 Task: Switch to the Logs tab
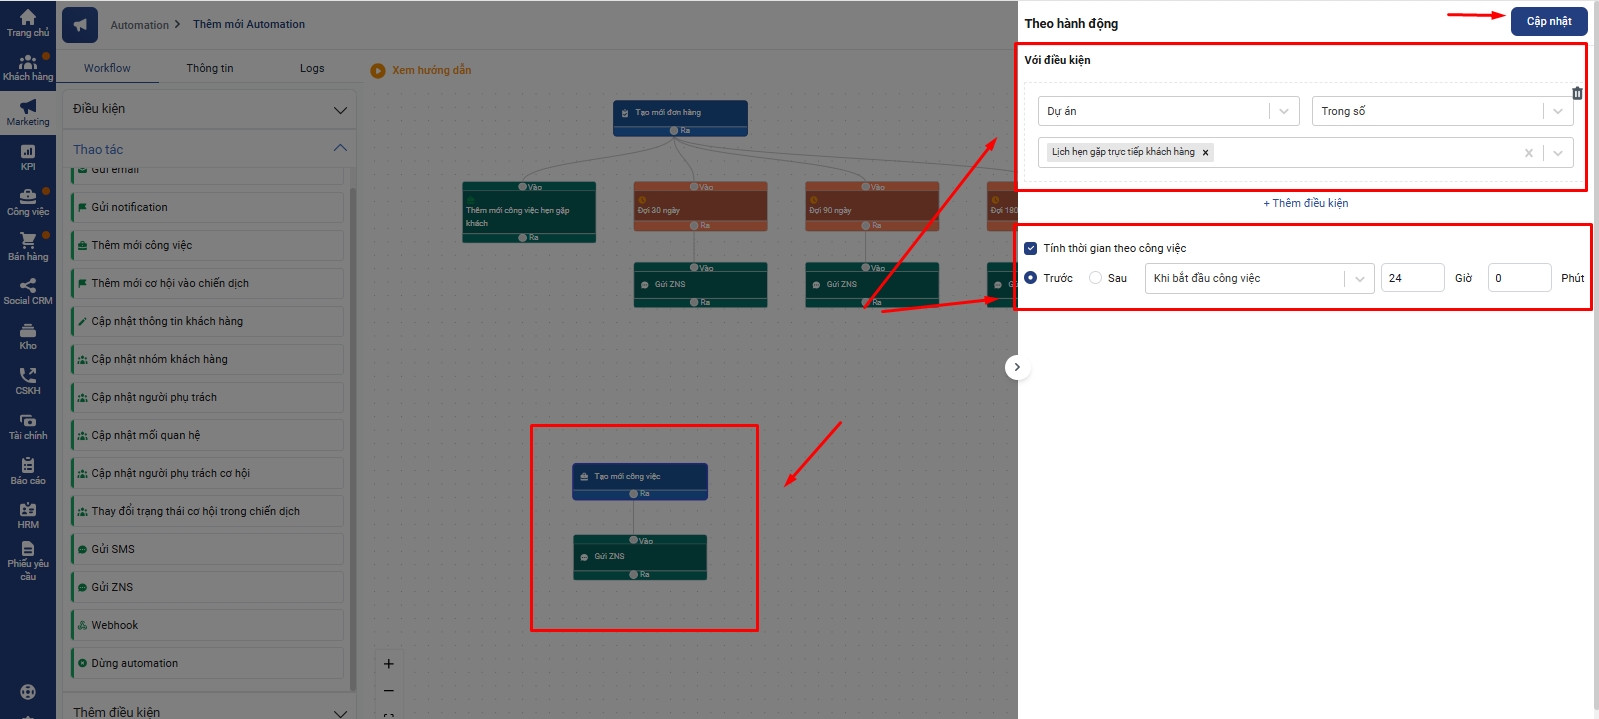[312, 68]
